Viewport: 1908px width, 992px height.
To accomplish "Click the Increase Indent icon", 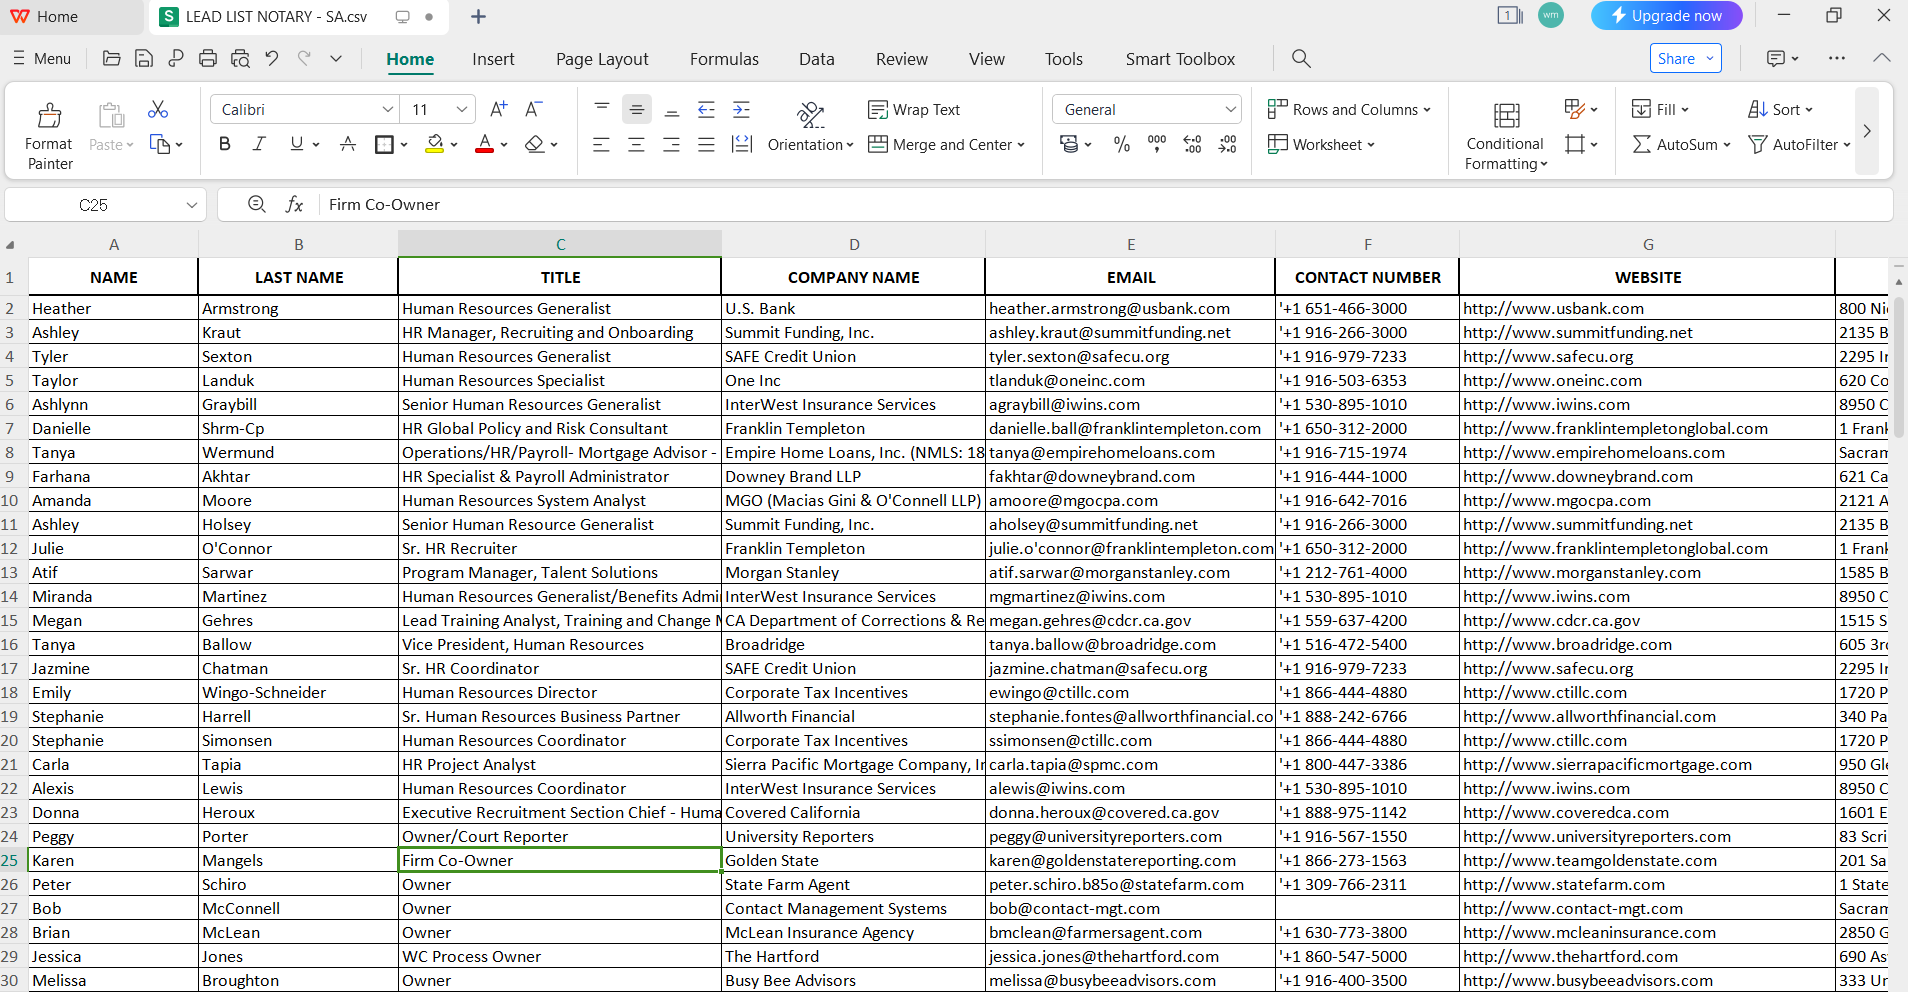I will (742, 109).
